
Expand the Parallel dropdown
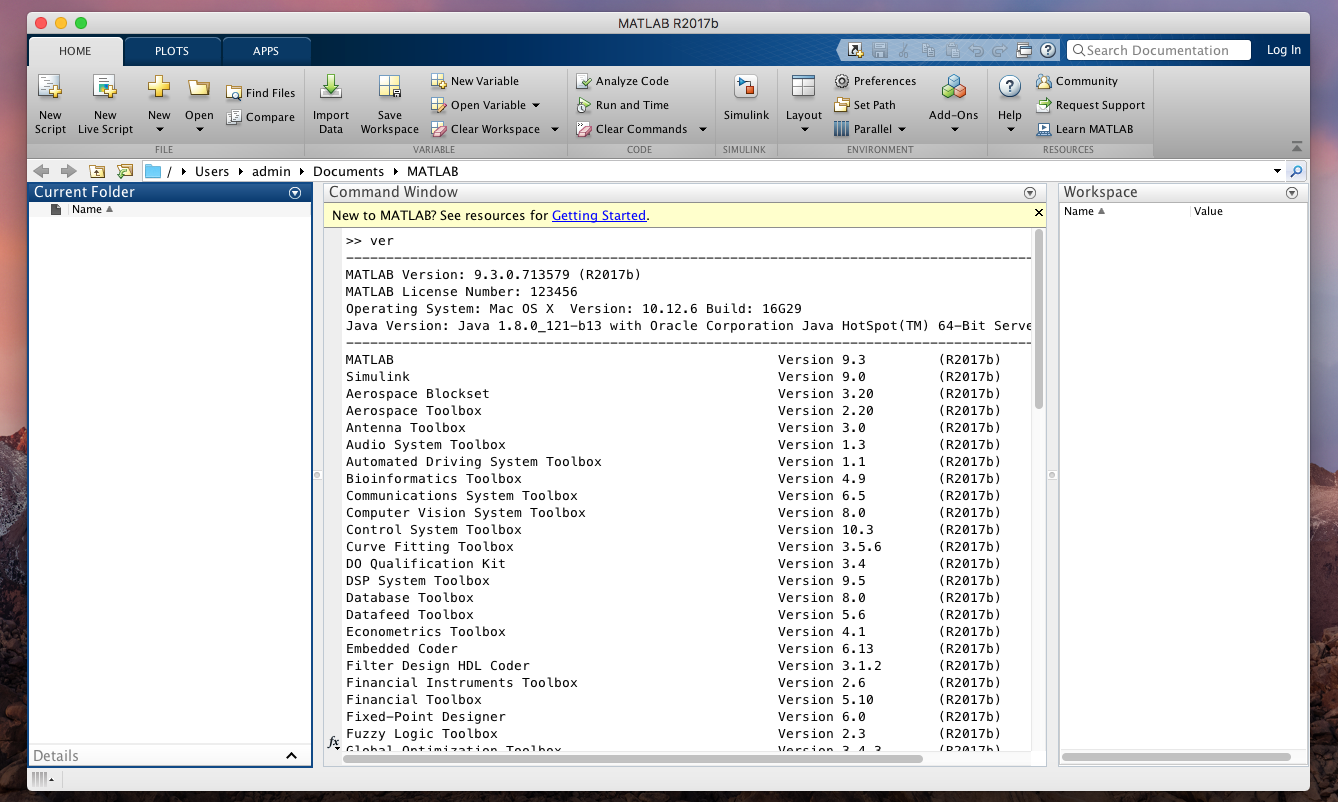tap(901, 129)
